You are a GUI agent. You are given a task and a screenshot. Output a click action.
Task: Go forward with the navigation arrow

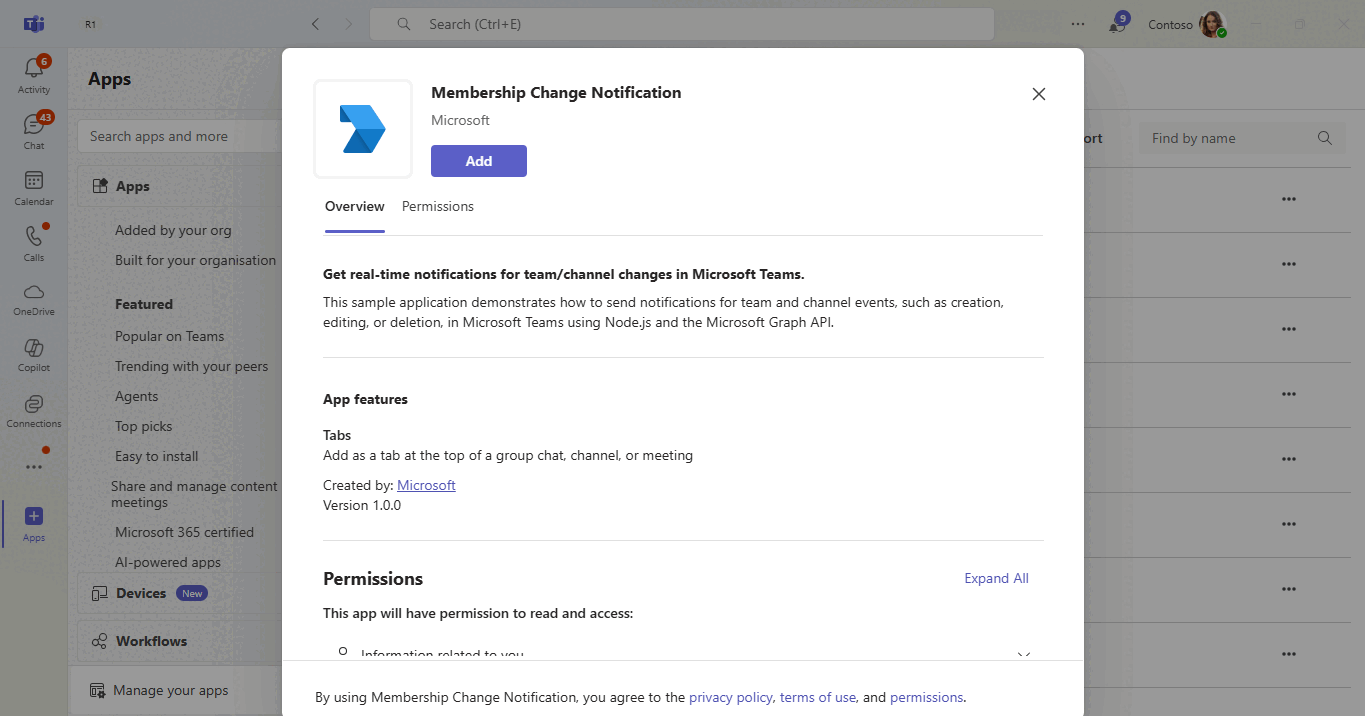[348, 24]
